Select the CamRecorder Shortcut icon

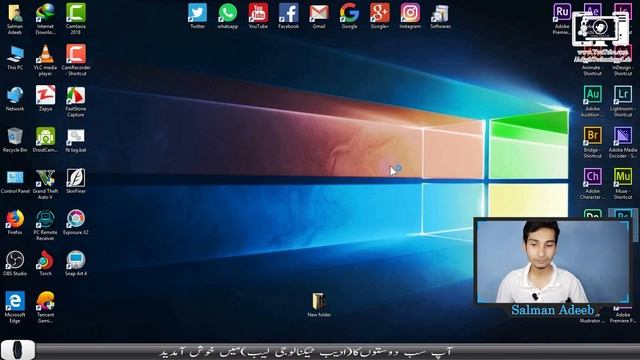(x=76, y=54)
